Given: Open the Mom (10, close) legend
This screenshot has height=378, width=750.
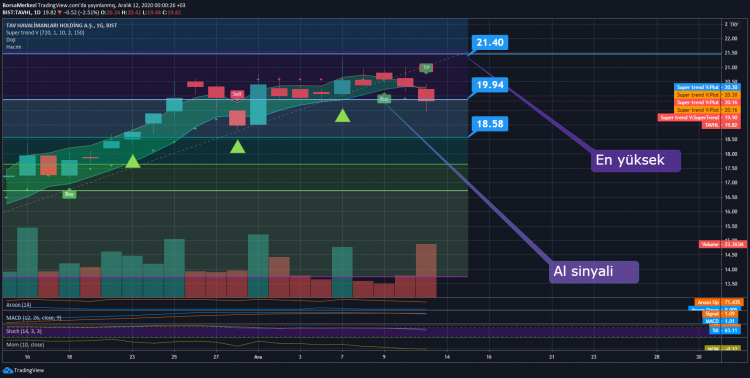Looking at the screenshot, I should (x=25, y=344).
